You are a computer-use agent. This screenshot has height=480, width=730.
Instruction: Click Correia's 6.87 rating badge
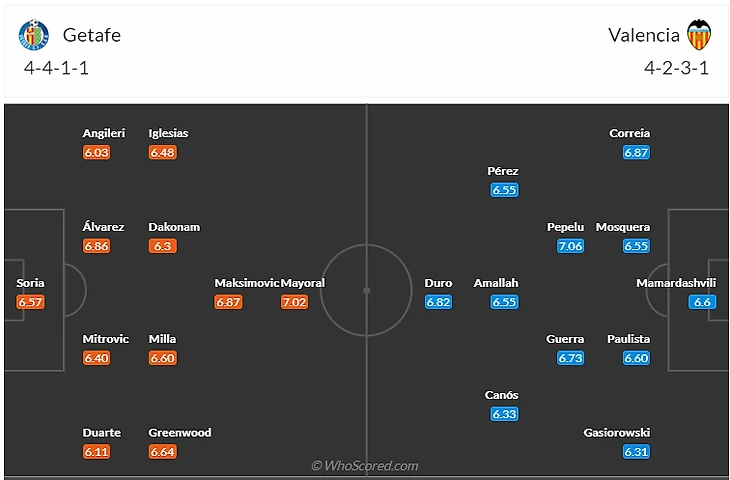pyautogui.click(x=636, y=152)
